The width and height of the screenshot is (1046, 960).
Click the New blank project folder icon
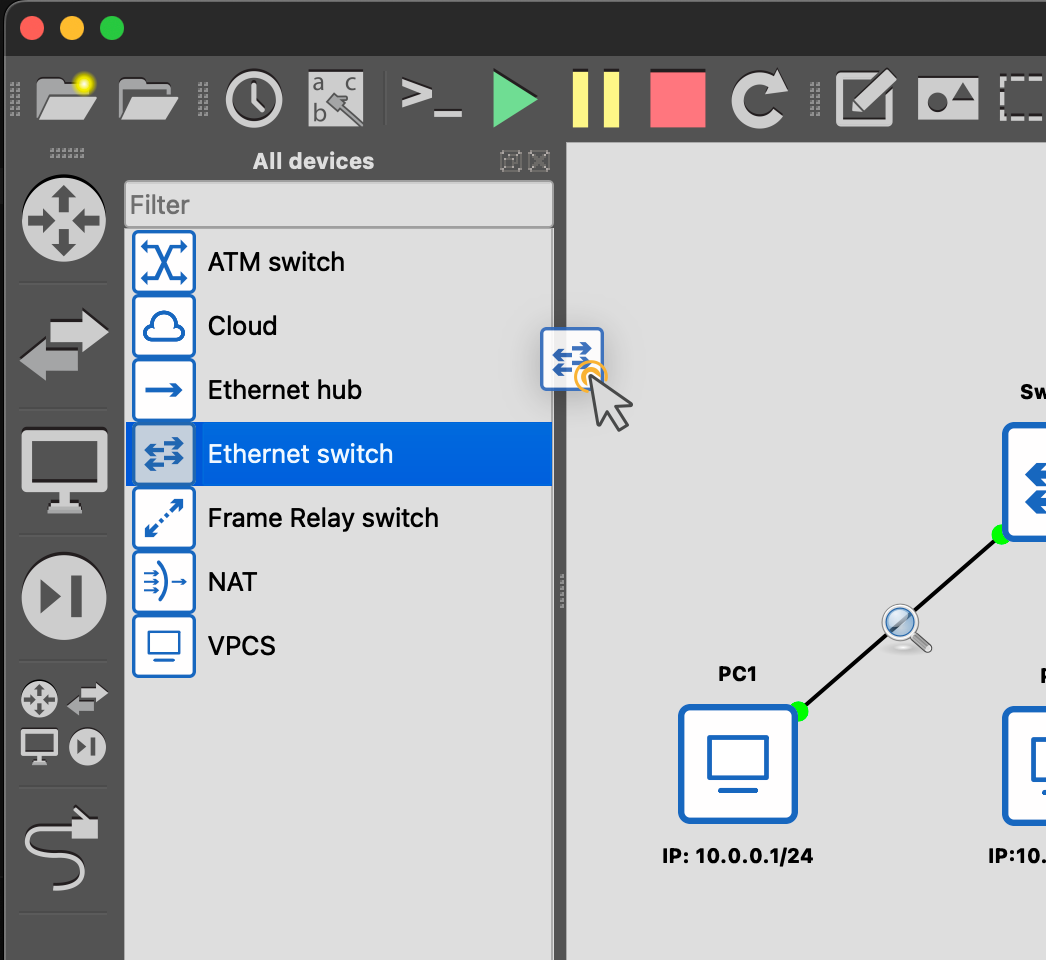[x=65, y=98]
